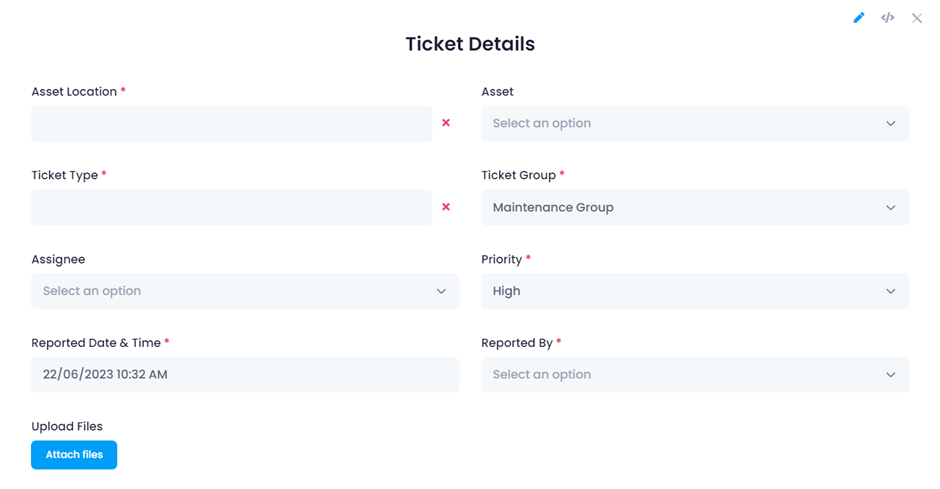Open the Ticket Group dropdown arrow

point(891,207)
